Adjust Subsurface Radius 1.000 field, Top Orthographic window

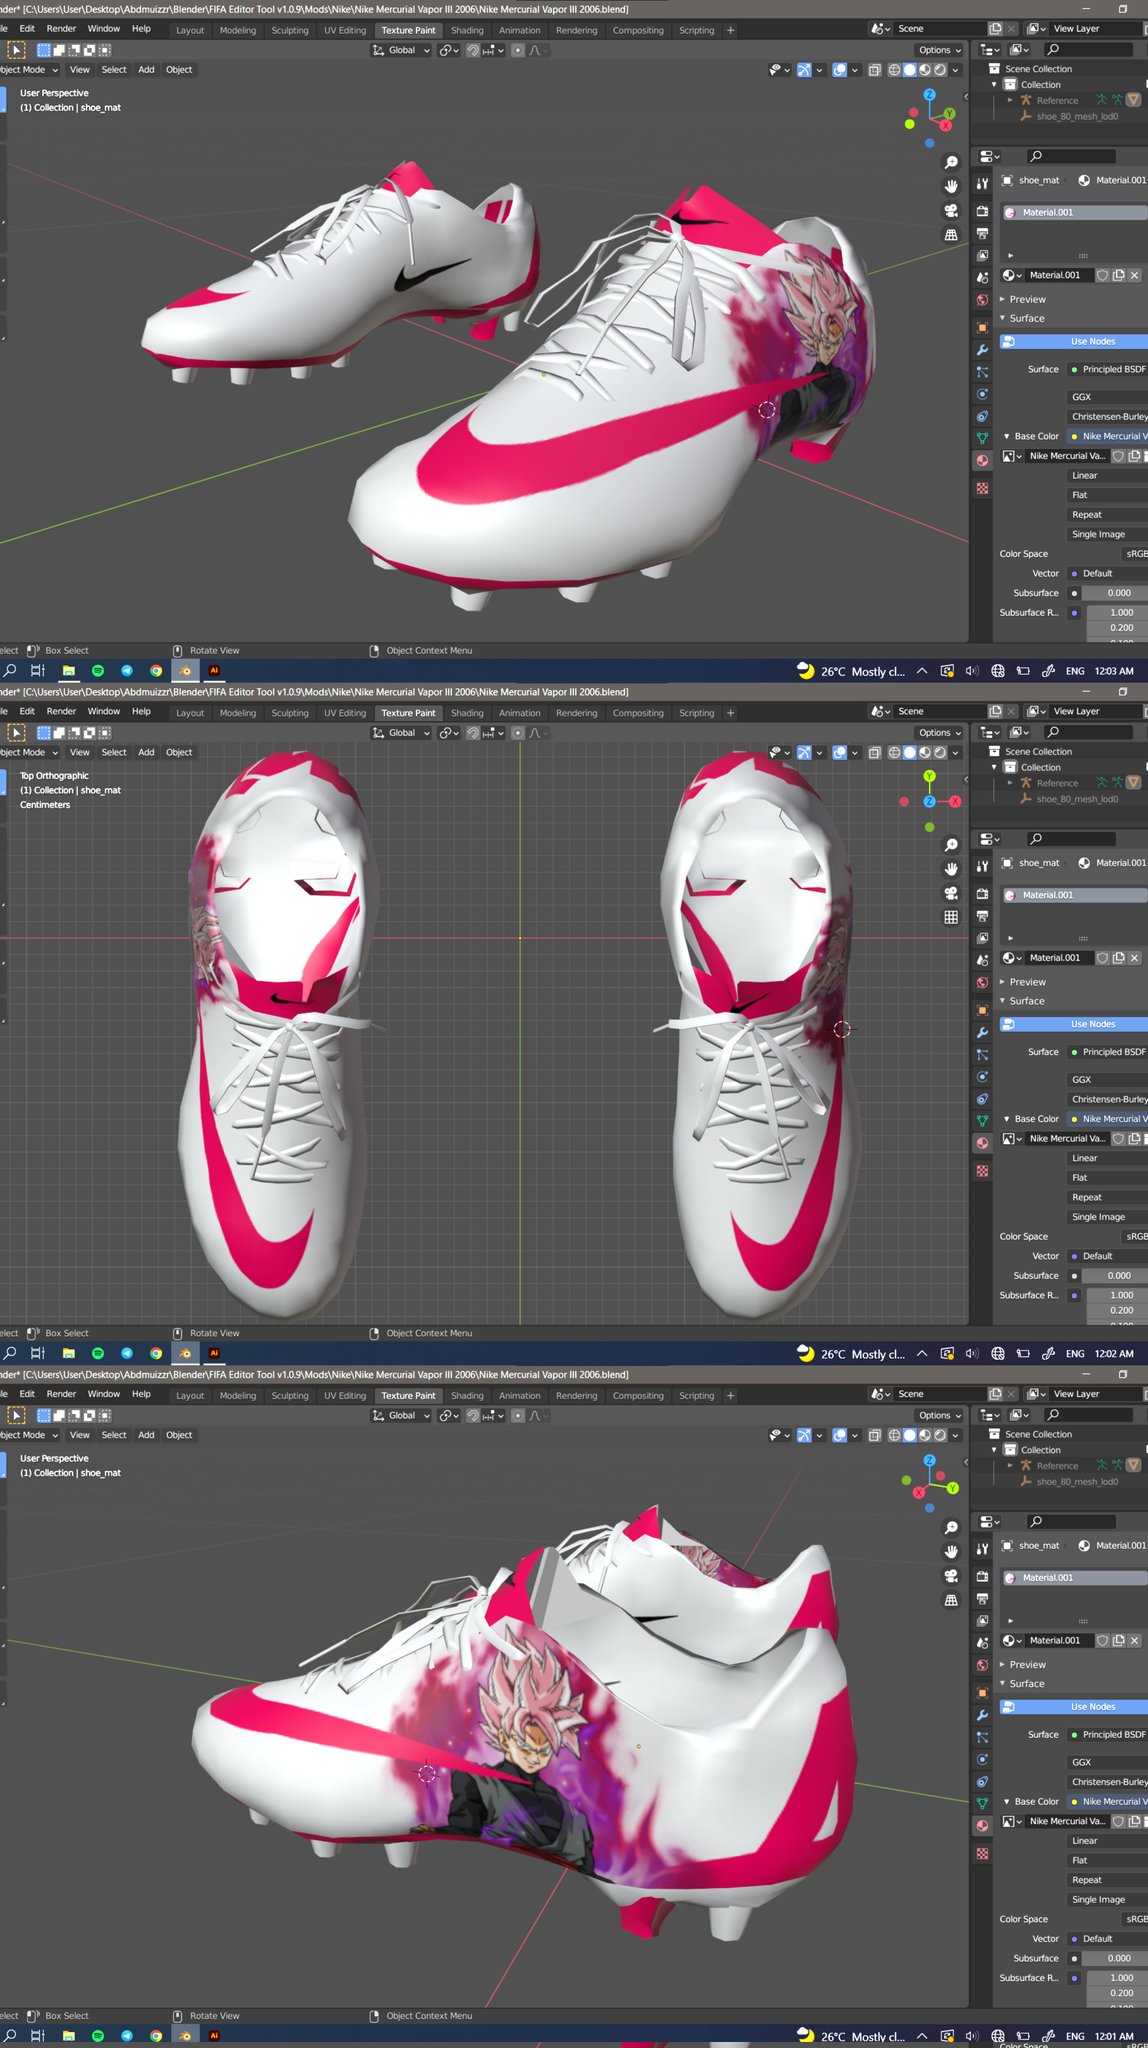point(1117,1295)
